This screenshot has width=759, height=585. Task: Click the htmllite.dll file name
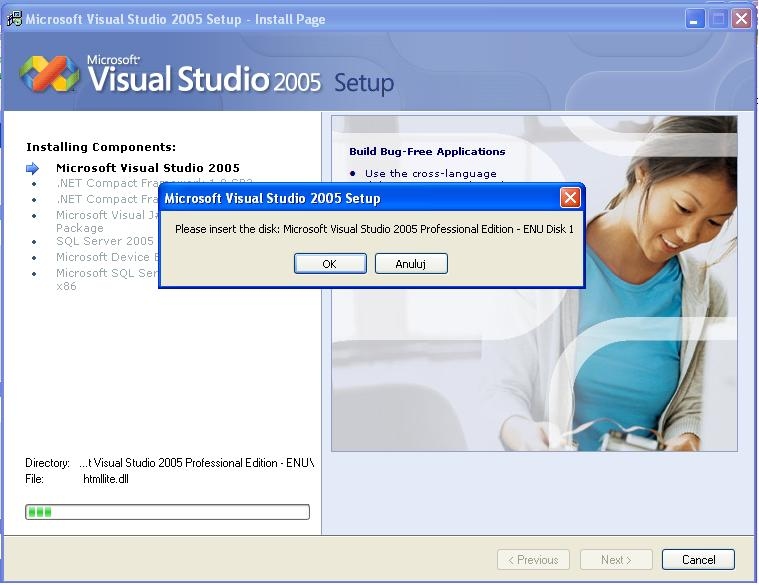106,479
